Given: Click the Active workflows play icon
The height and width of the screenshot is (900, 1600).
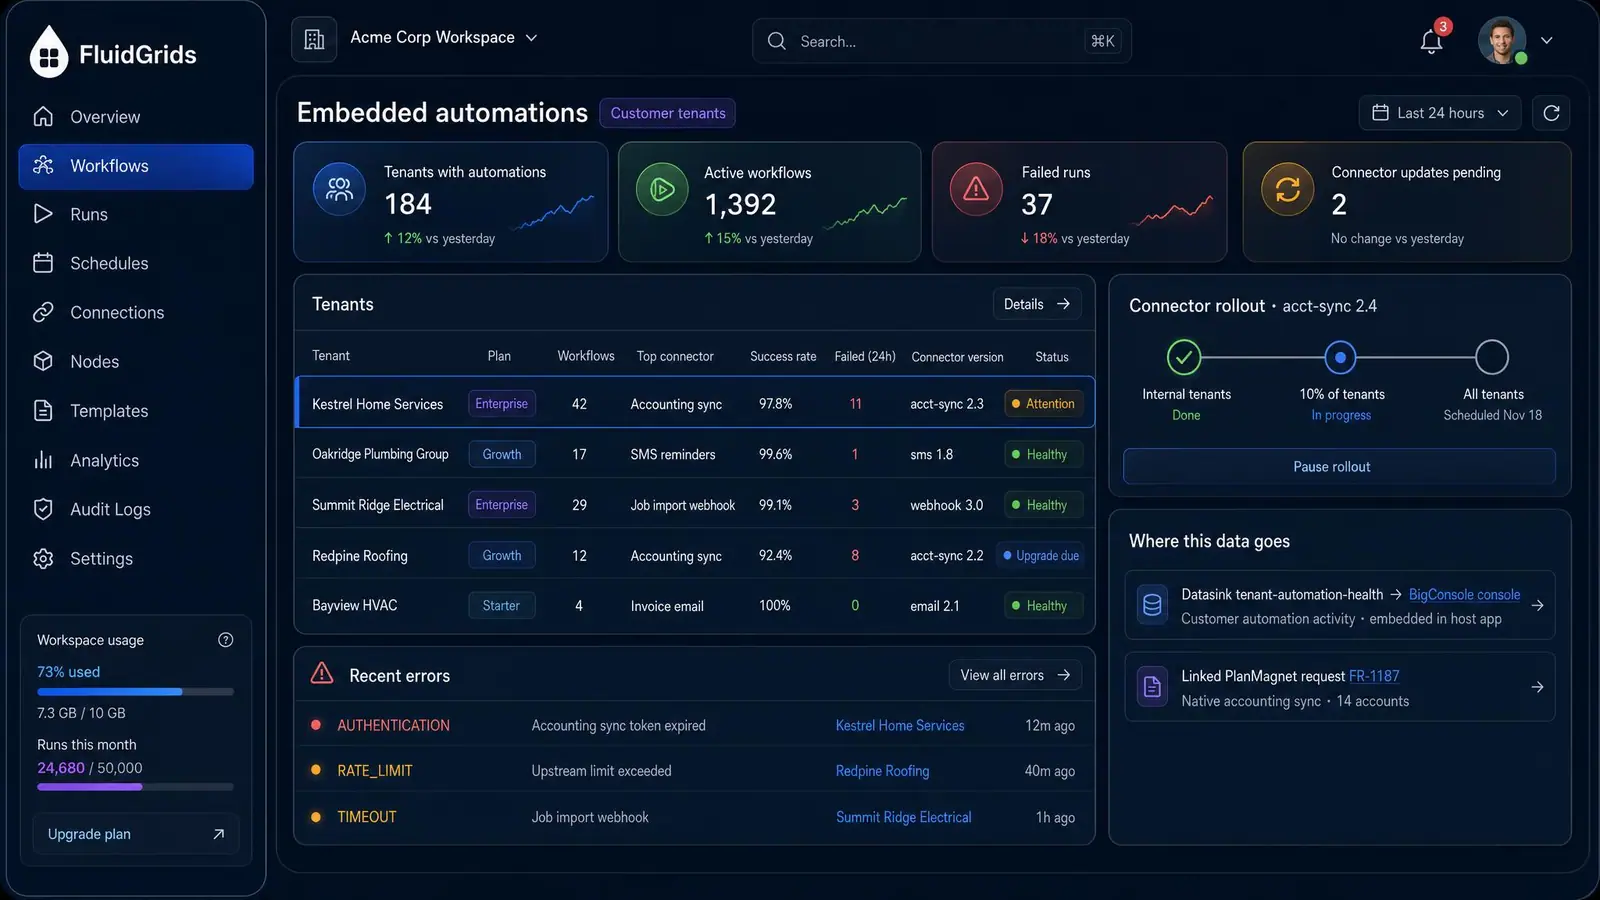Looking at the screenshot, I should (662, 189).
